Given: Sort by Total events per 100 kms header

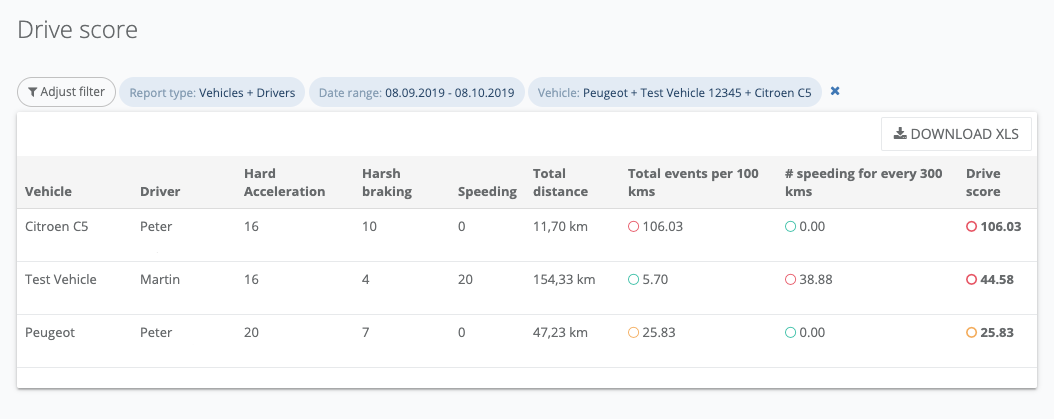Looking at the screenshot, I should point(693,182).
